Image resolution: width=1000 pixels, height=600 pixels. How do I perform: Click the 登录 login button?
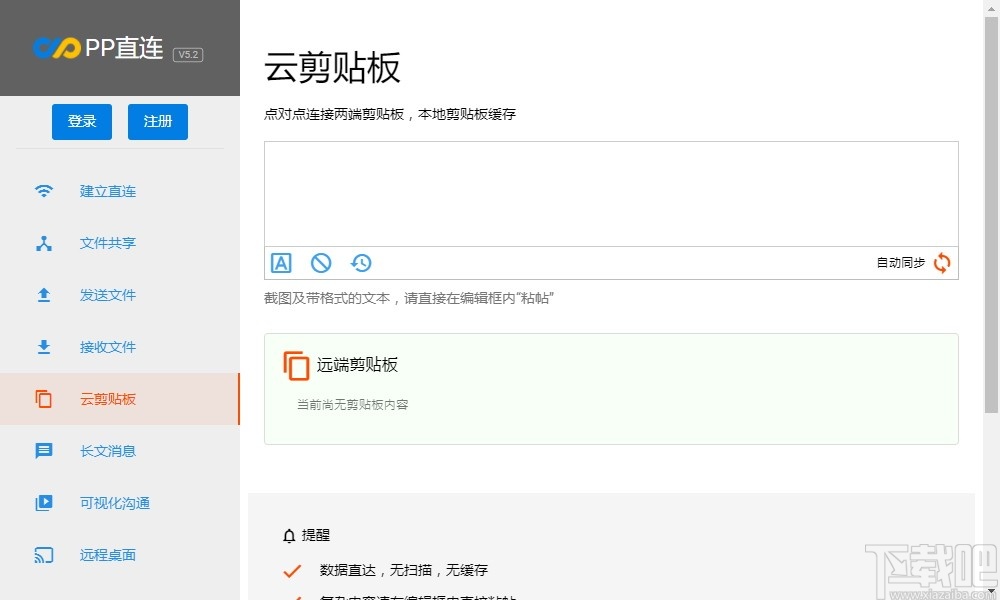click(x=81, y=121)
